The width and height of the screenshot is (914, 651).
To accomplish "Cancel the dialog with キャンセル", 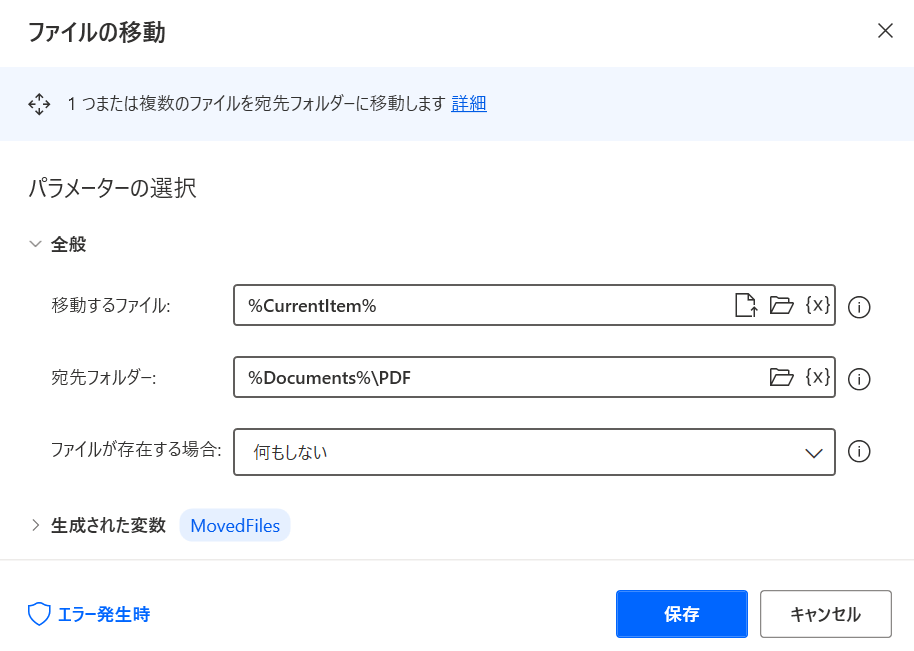I will point(825,614).
